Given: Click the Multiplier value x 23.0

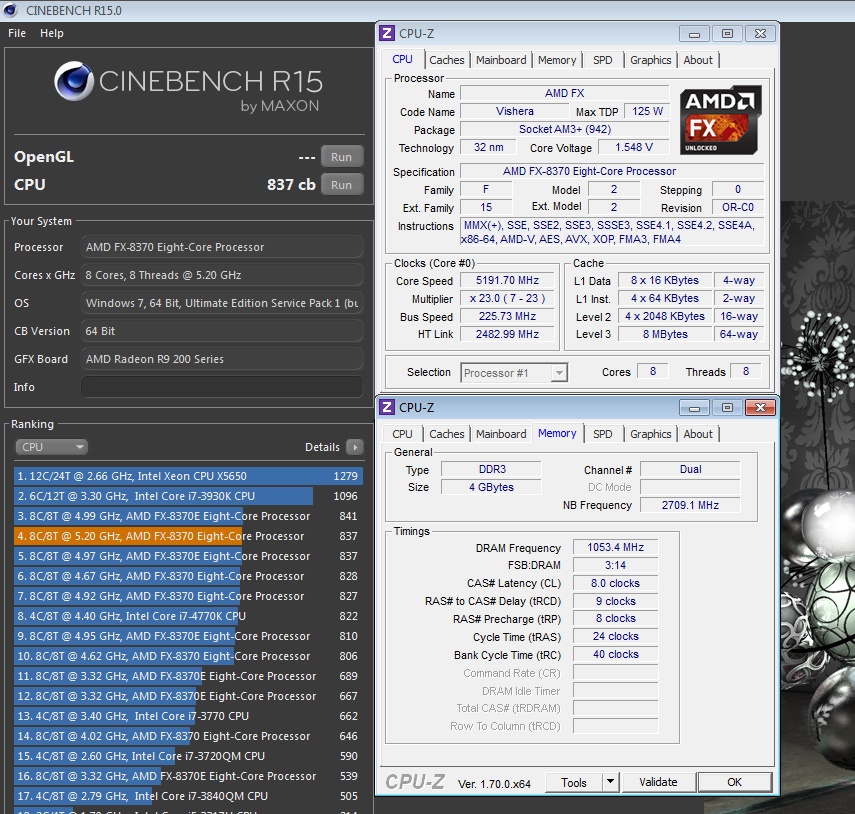Looking at the screenshot, I should click(x=507, y=298).
